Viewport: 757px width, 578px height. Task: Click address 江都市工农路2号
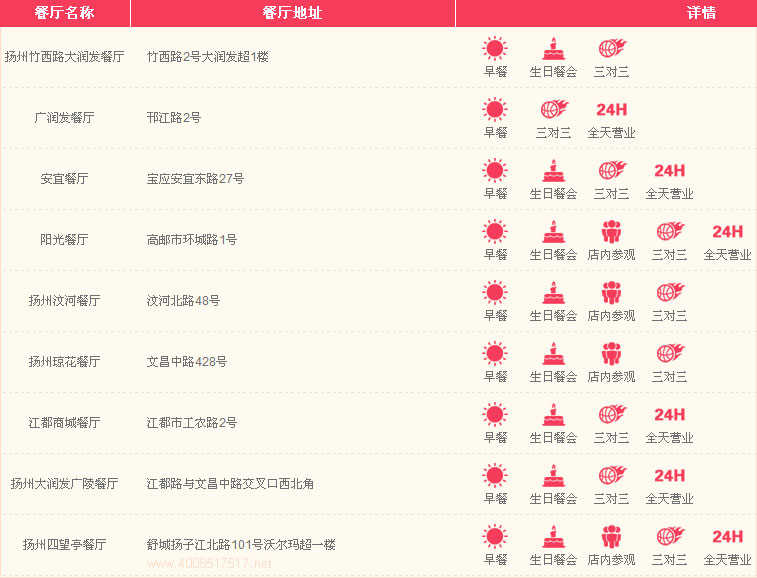point(192,423)
